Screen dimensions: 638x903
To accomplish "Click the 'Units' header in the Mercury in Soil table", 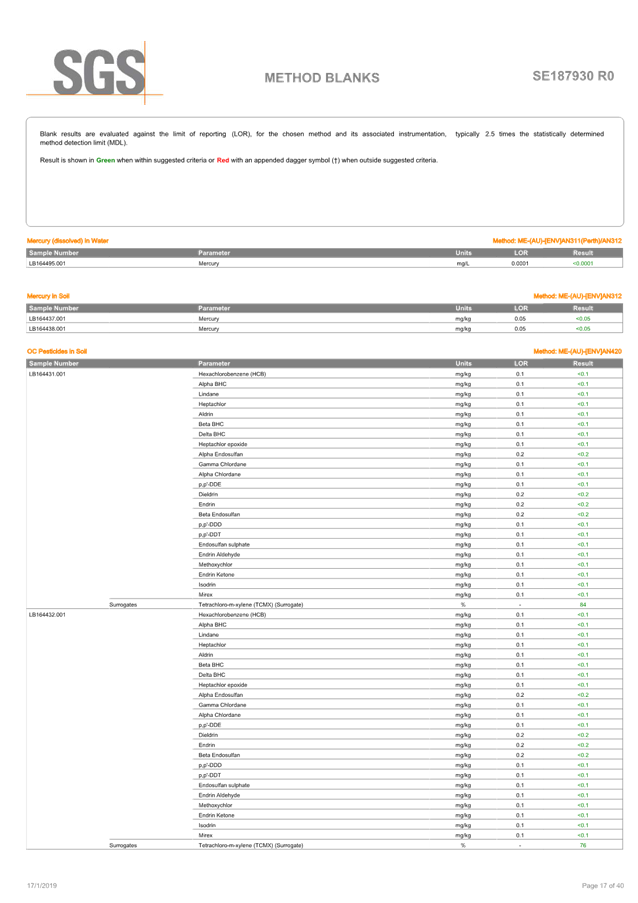I will [x=463, y=308].
